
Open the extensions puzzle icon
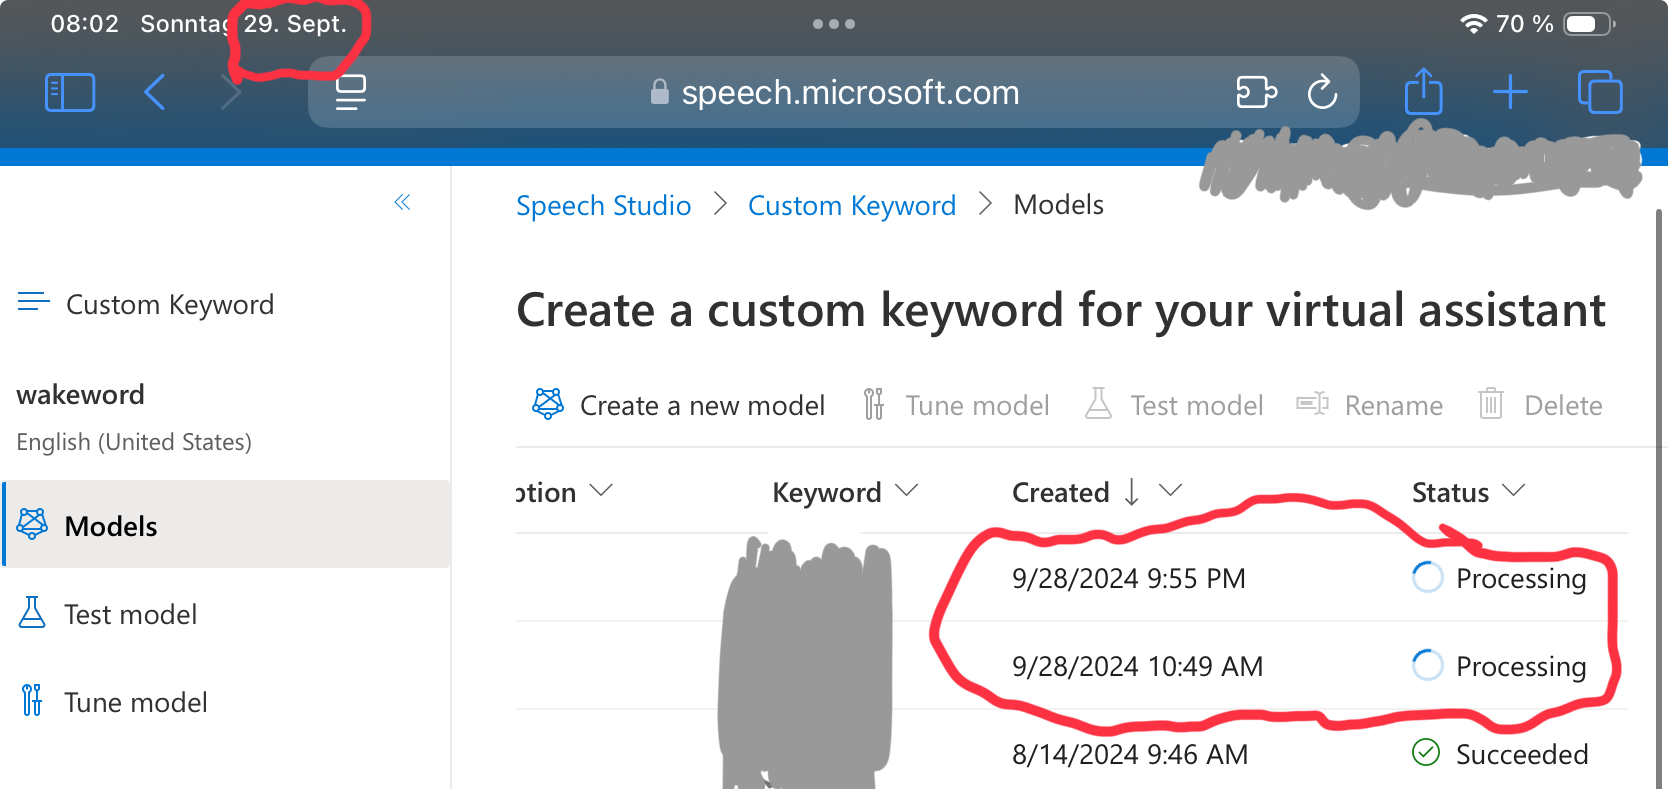tap(1256, 93)
